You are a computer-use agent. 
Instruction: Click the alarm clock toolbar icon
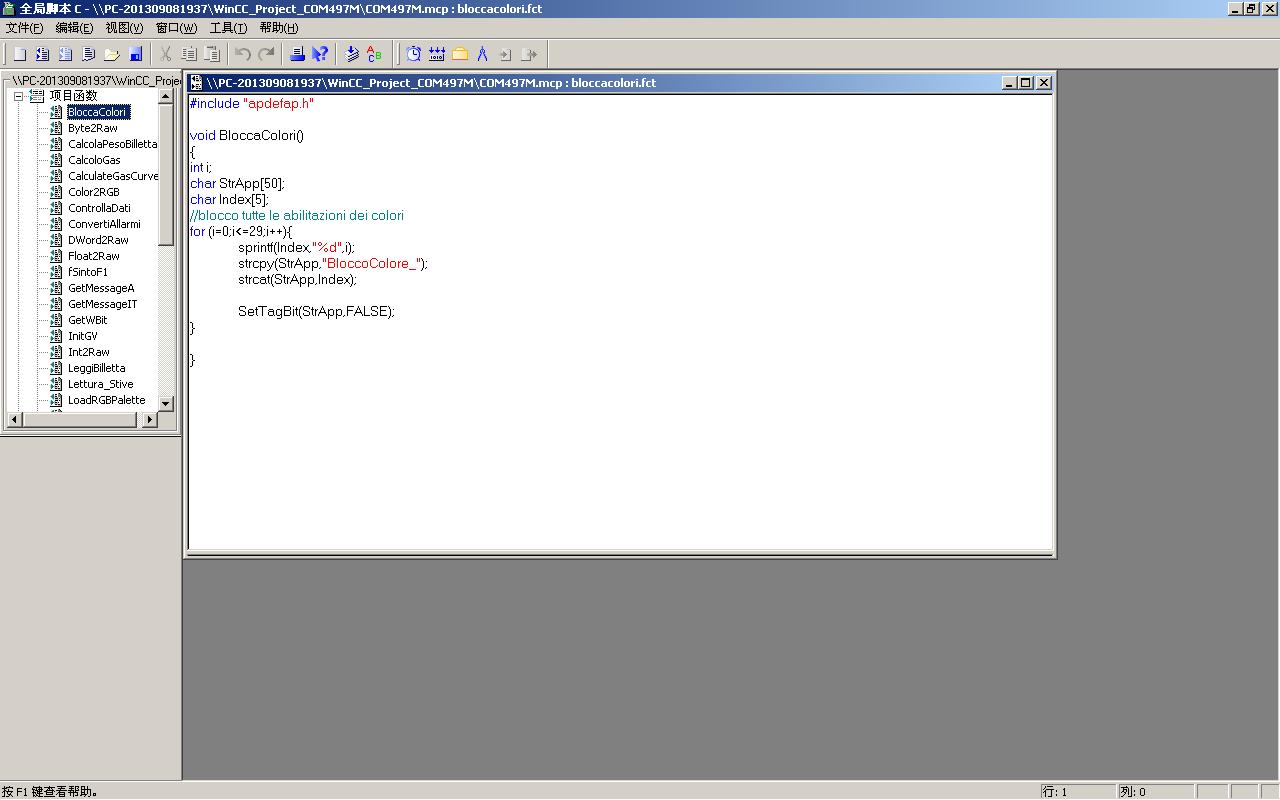414,54
